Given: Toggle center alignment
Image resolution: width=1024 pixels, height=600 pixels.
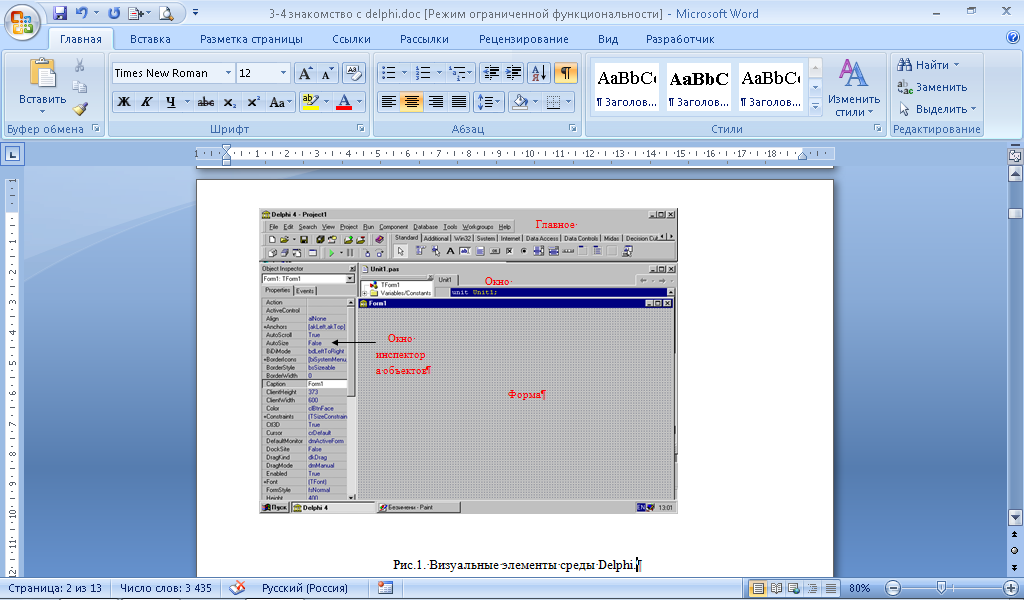Looking at the screenshot, I should [x=411, y=102].
